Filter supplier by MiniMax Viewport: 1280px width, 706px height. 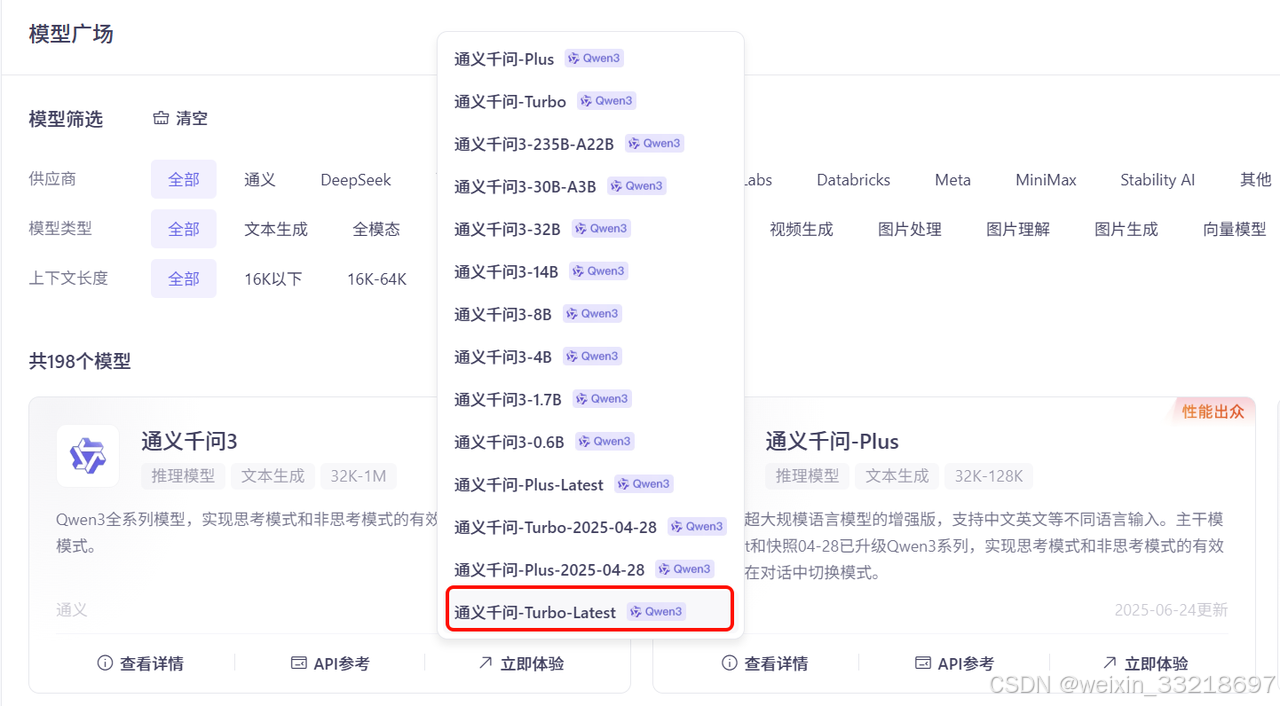pos(1046,180)
